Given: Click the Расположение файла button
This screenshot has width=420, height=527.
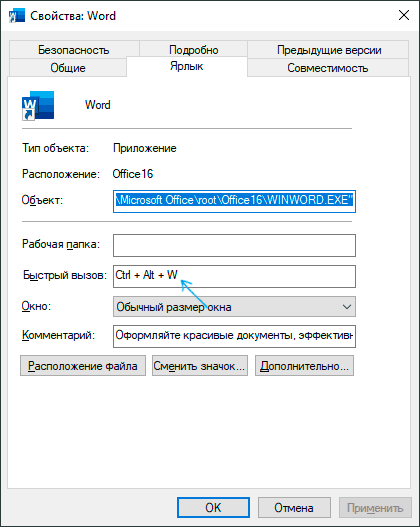Looking at the screenshot, I should point(83,366).
